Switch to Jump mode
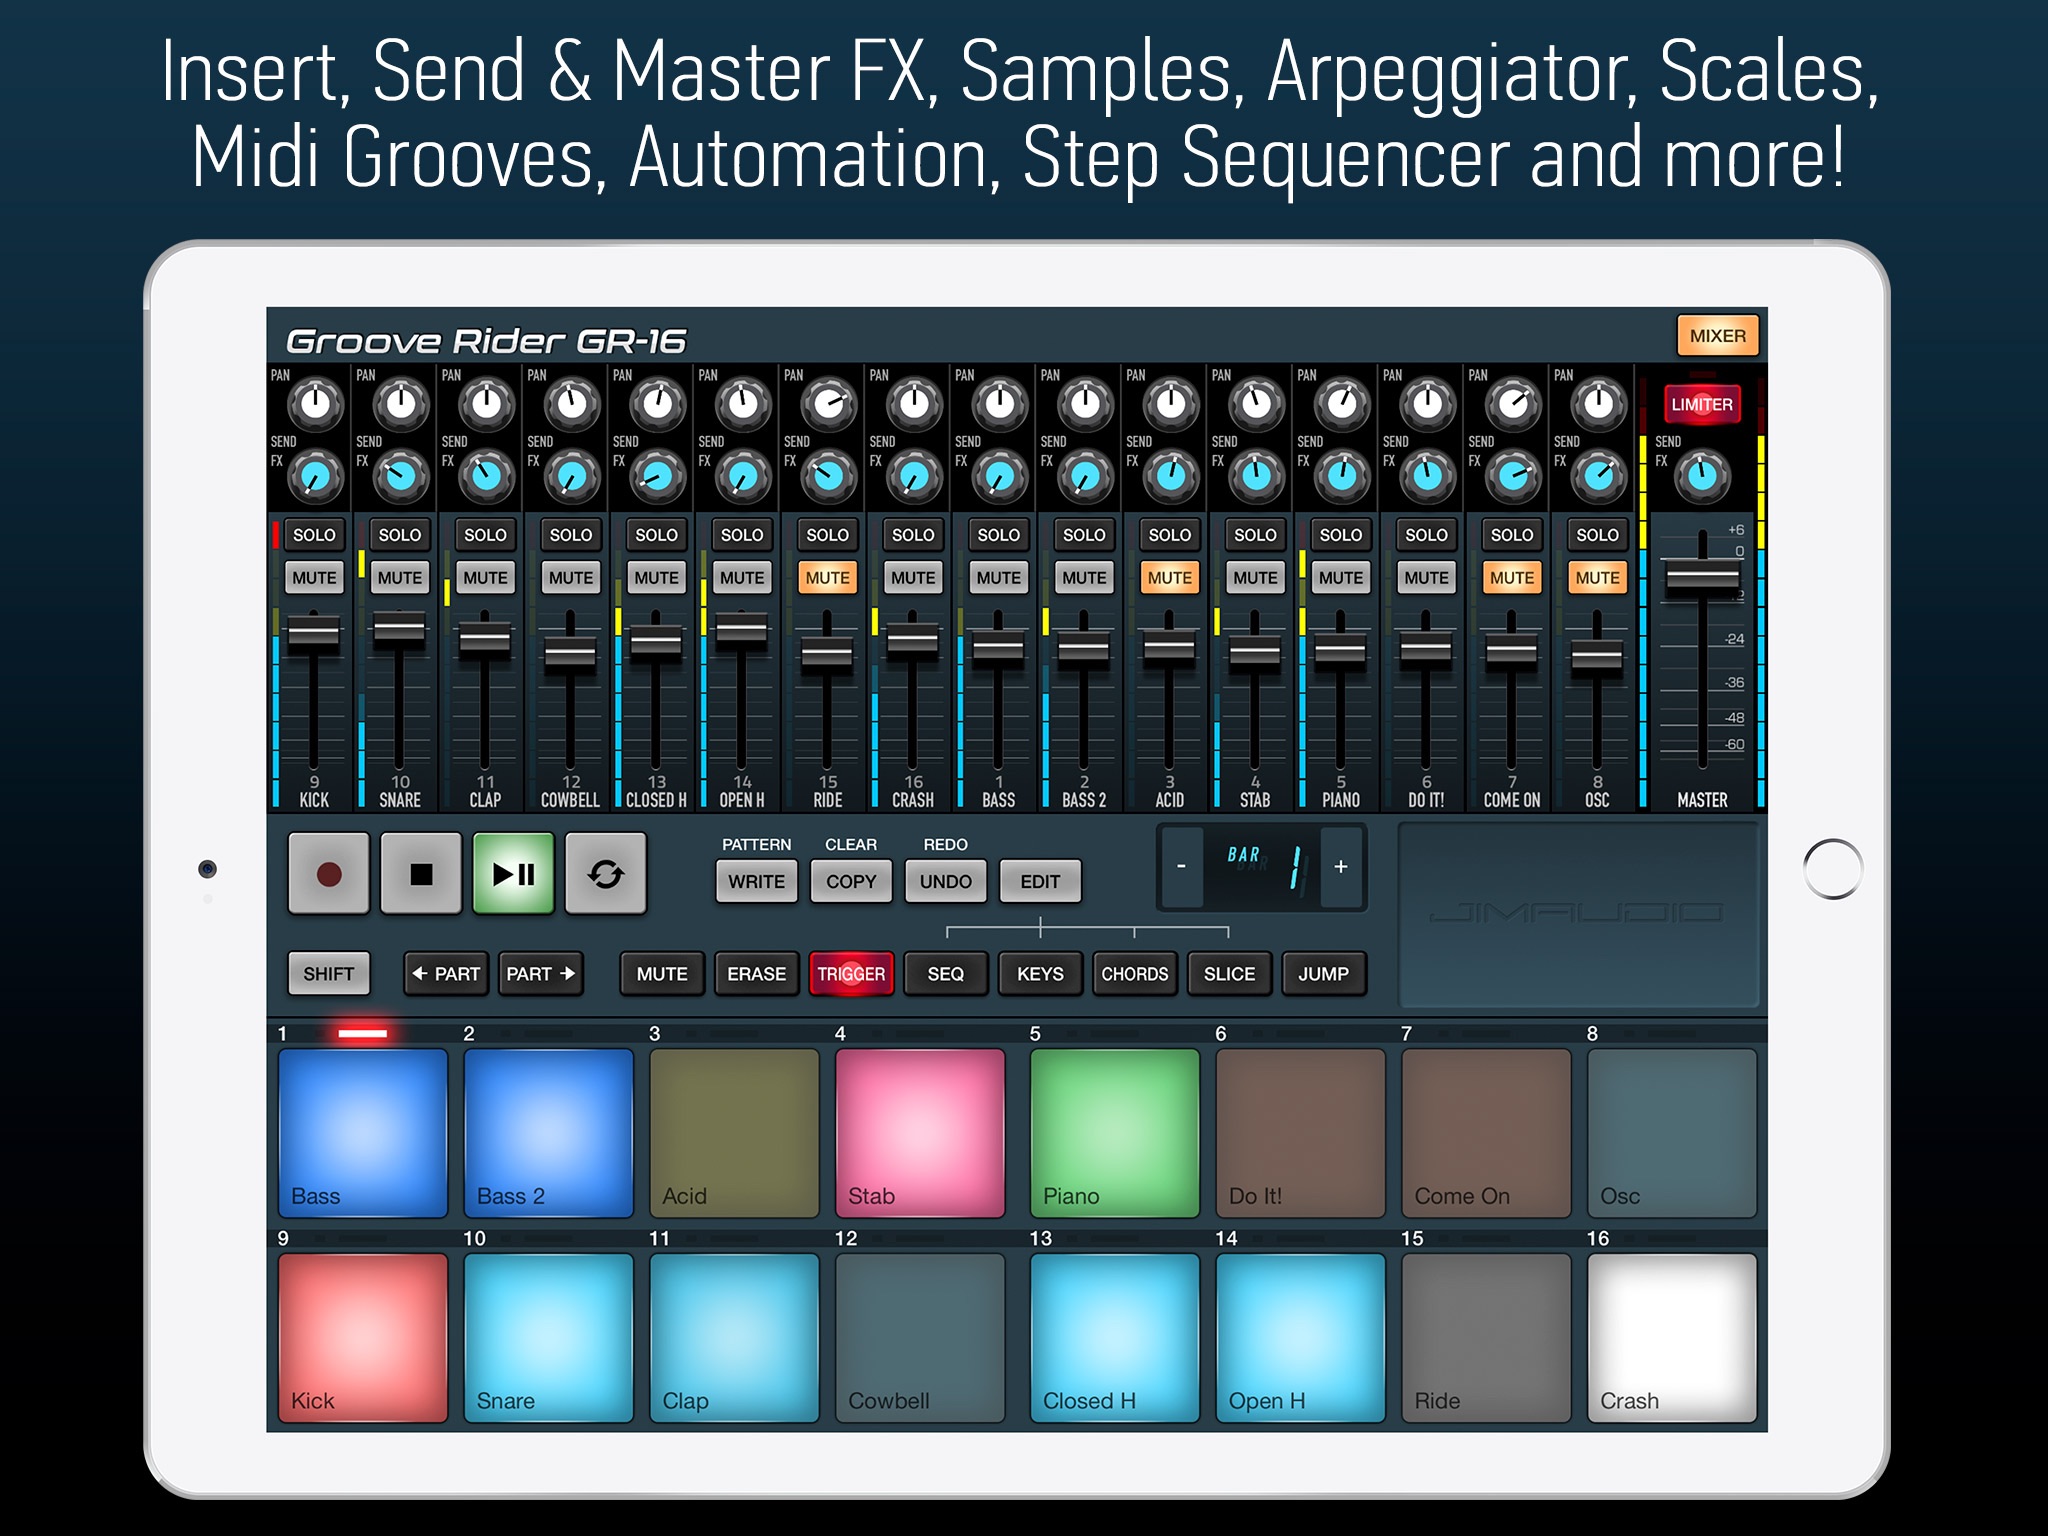 [x=1324, y=974]
